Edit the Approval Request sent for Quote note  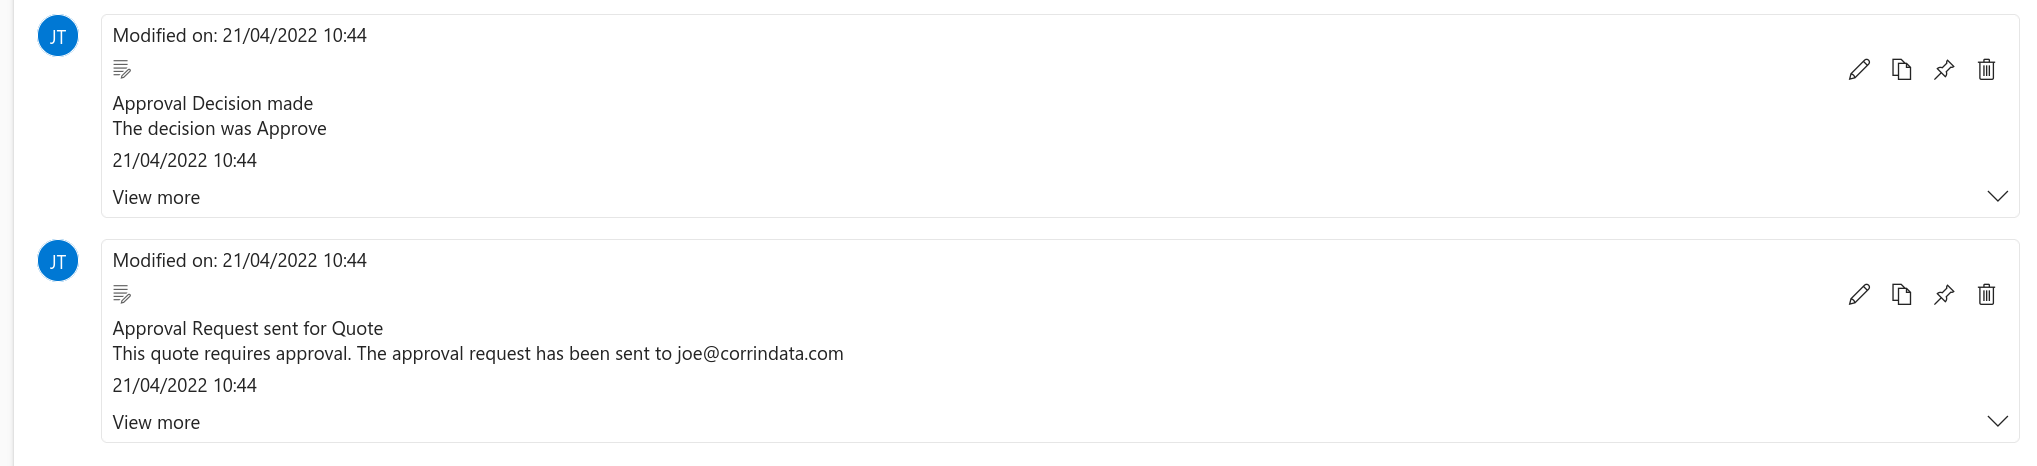pyautogui.click(x=1859, y=295)
